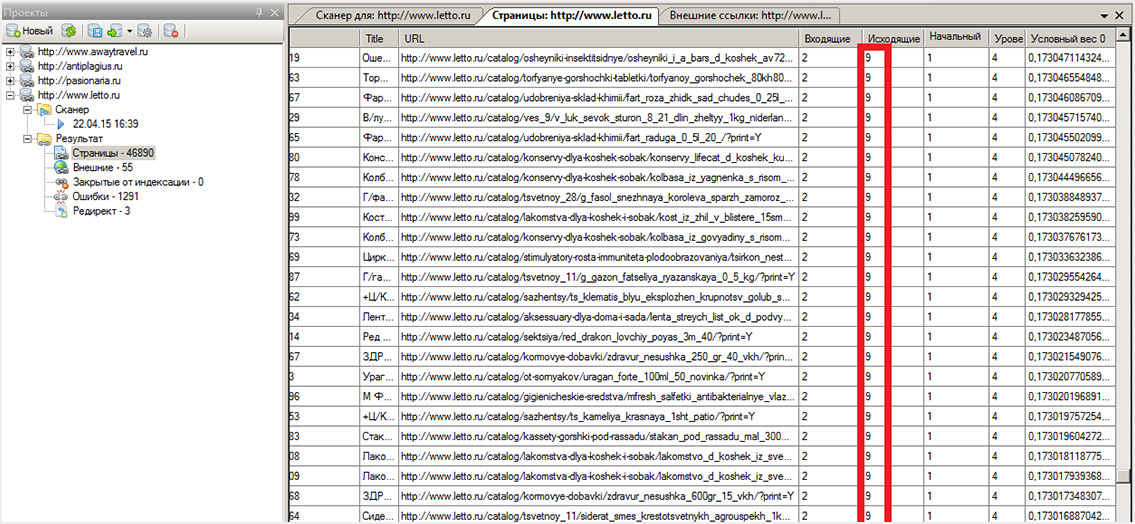This screenshot has height=524, width=1135.
Task: Select the Результат tree item
Action: [79, 139]
